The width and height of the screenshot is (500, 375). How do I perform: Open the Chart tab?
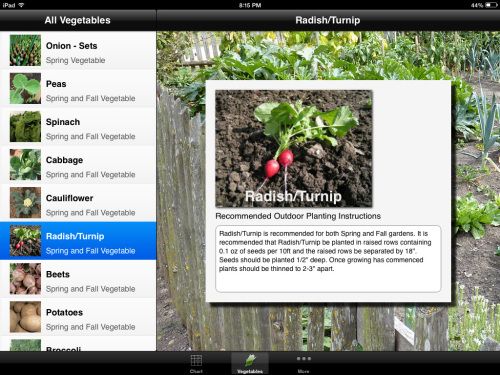point(196,363)
